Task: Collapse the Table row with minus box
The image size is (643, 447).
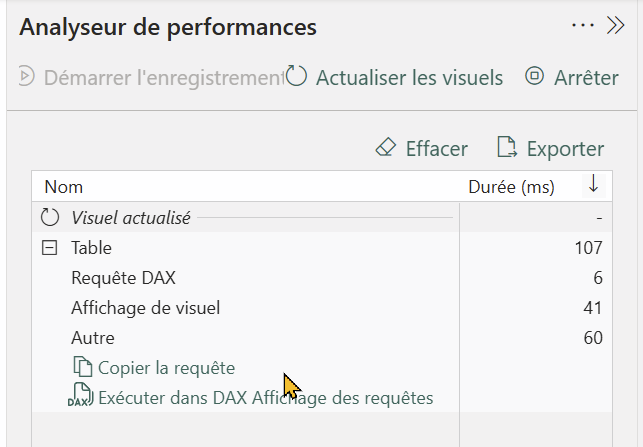Action: 50,248
